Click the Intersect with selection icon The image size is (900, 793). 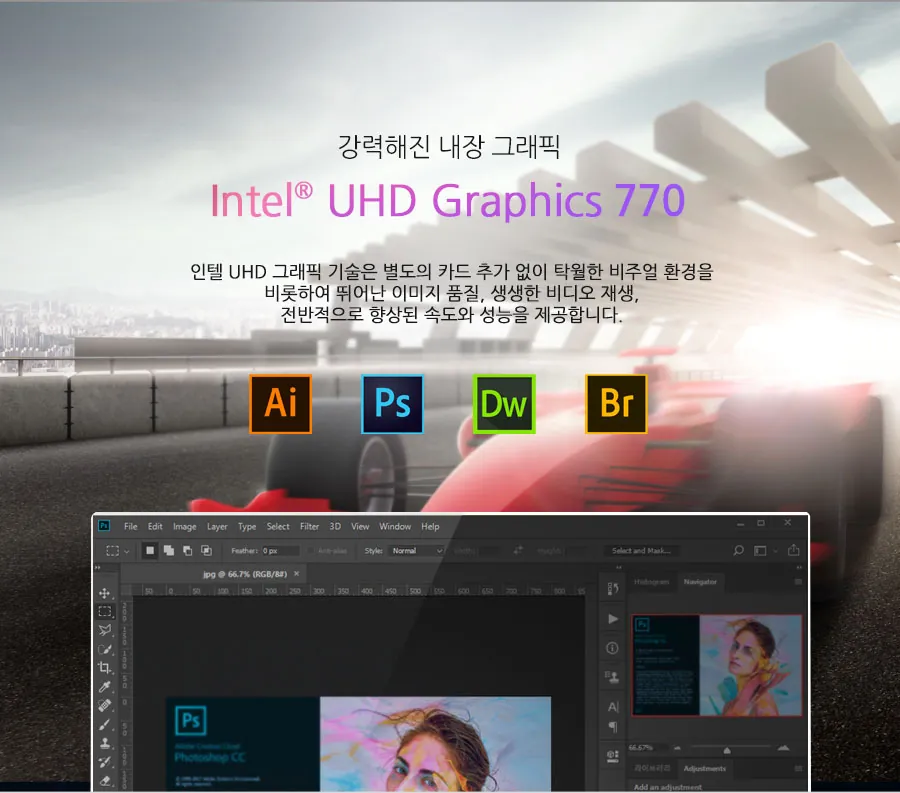(x=206, y=550)
